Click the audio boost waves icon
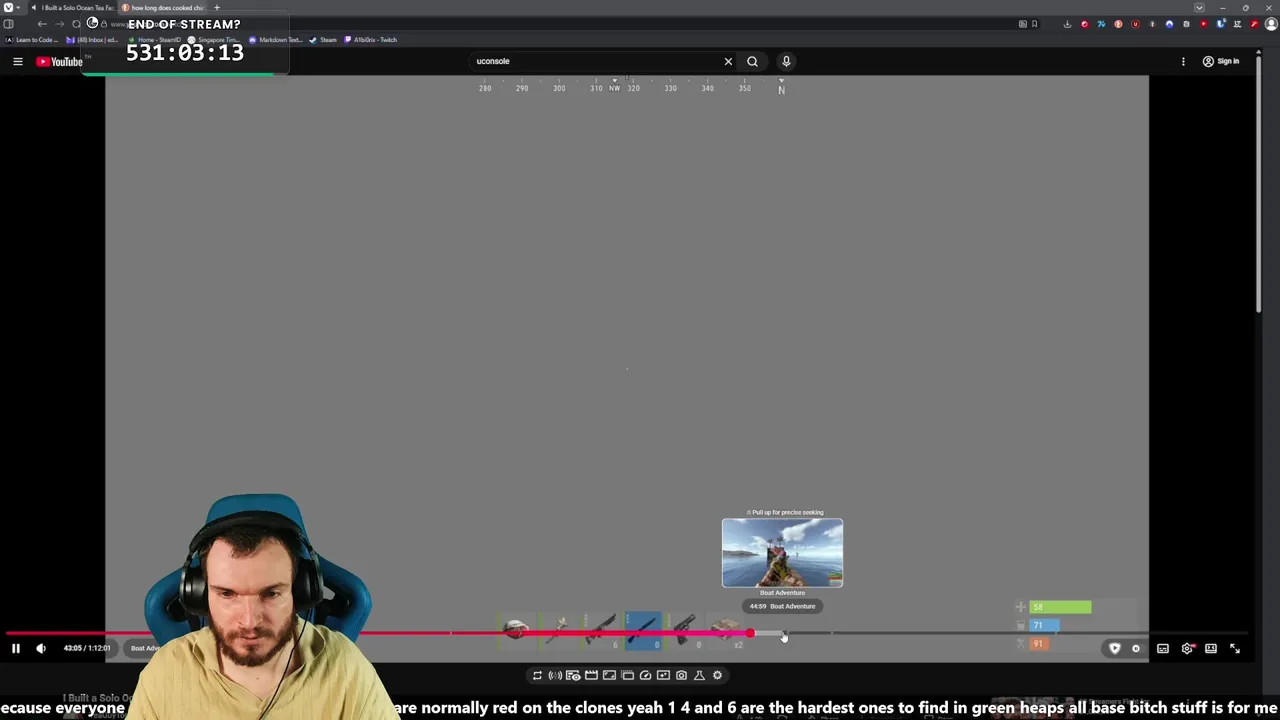Screen dimensions: 1280x720 [x=555, y=675]
